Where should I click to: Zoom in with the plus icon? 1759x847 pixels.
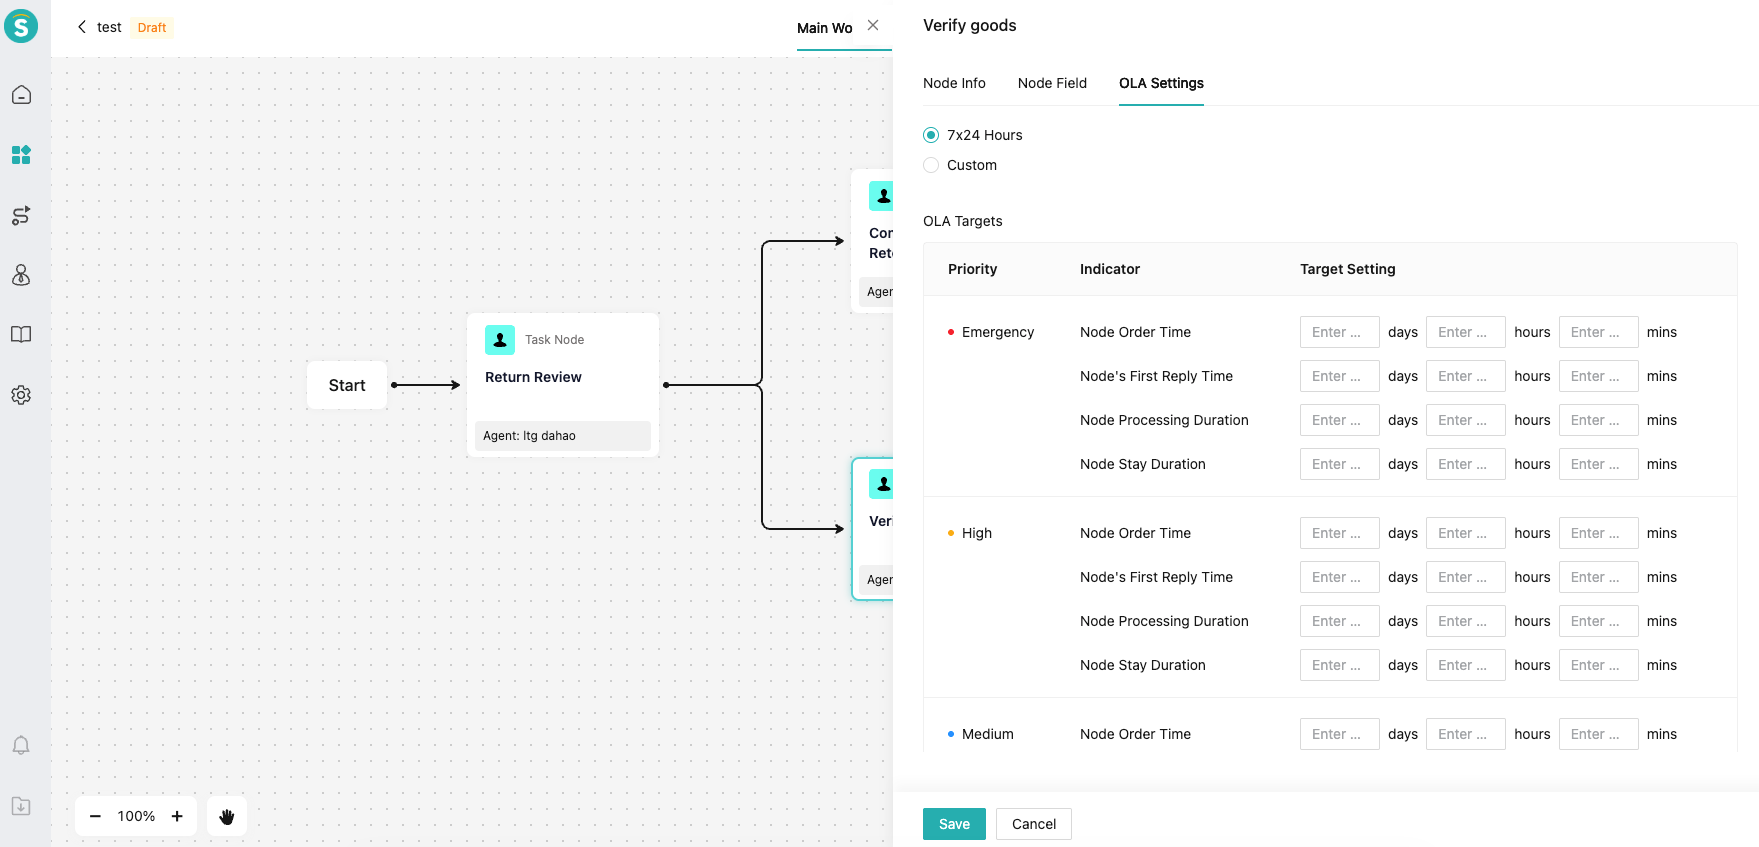click(x=177, y=816)
